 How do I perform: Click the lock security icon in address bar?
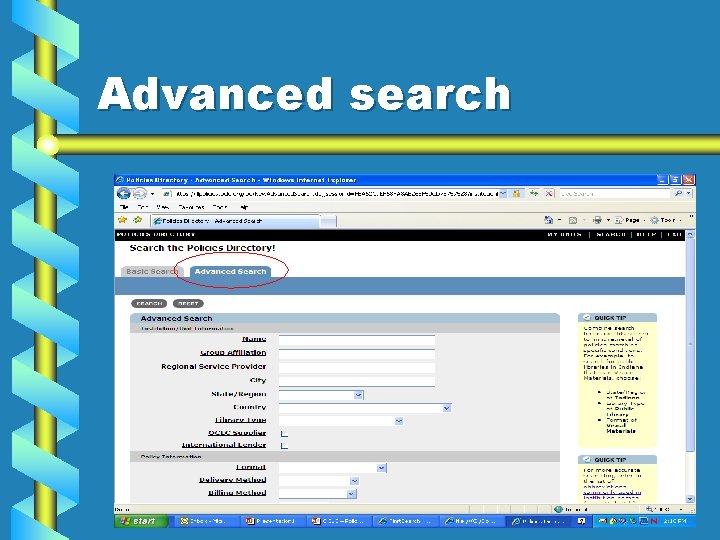517,193
